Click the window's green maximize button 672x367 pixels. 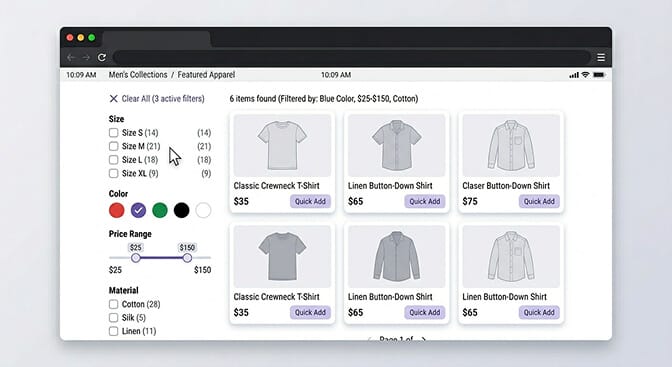pyautogui.click(x=92, y=38)
